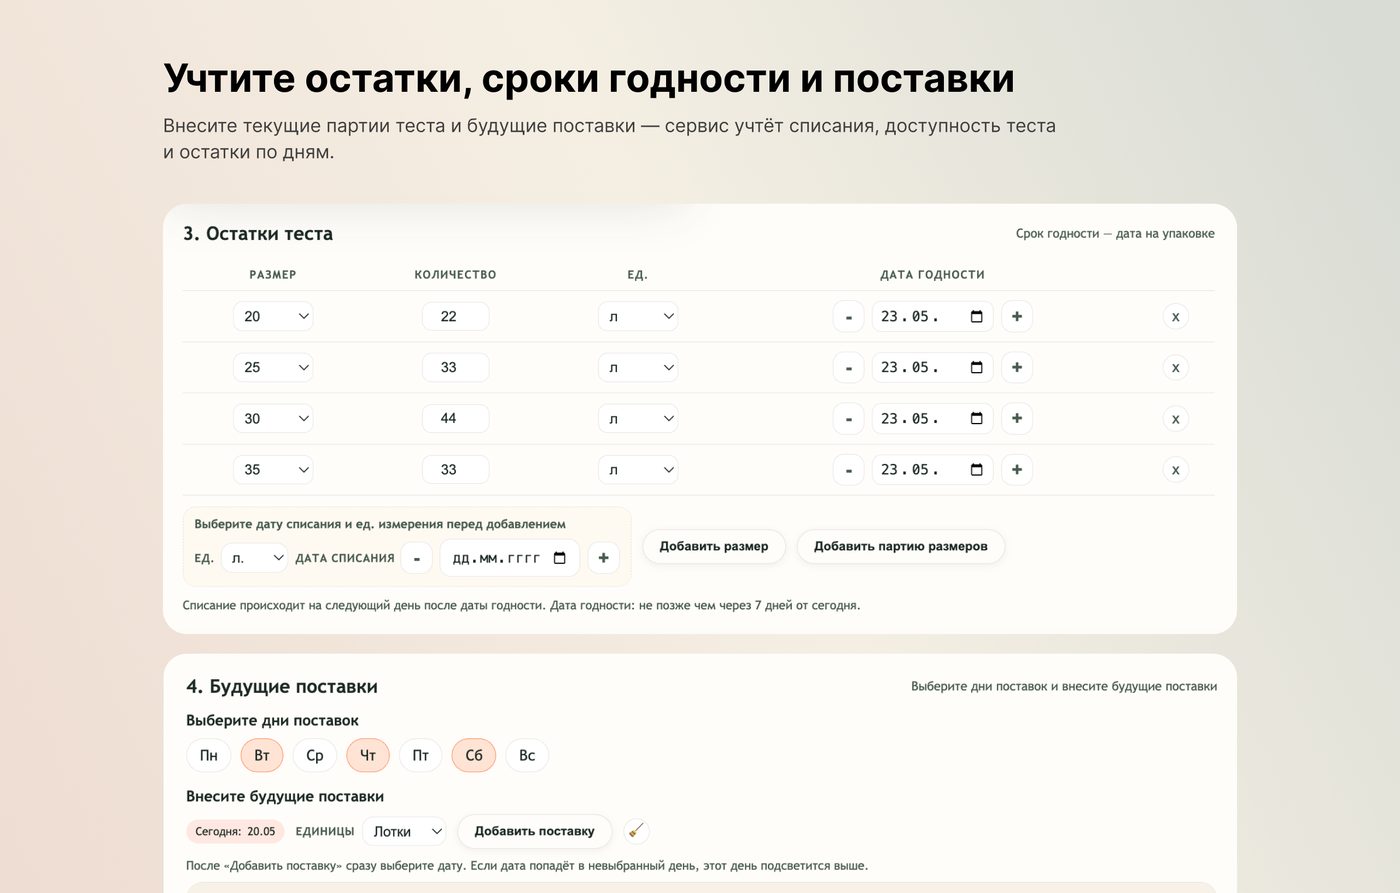The image size is (1400, 893).
Task: Open unit dropdown in size 30 row
Action: coord(638,419)
